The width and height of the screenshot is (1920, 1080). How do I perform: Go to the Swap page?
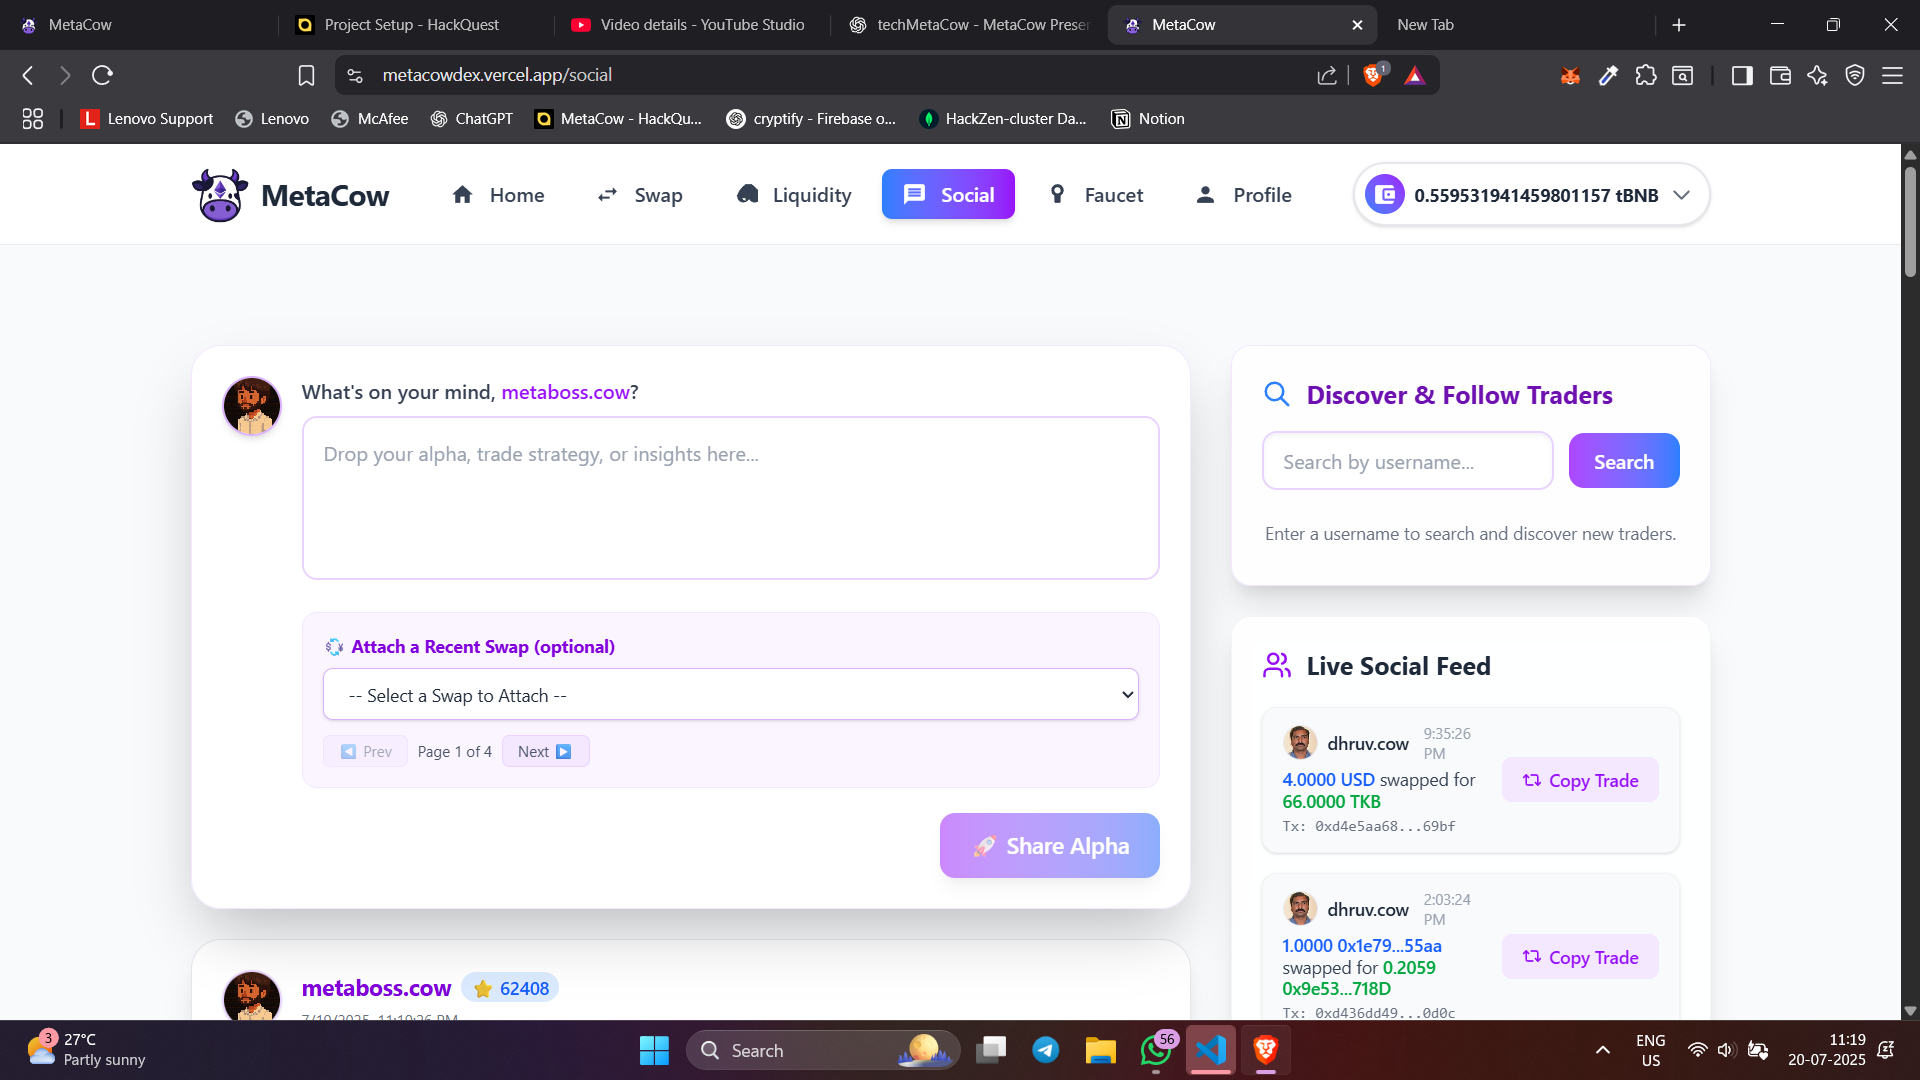pos(640,195)
